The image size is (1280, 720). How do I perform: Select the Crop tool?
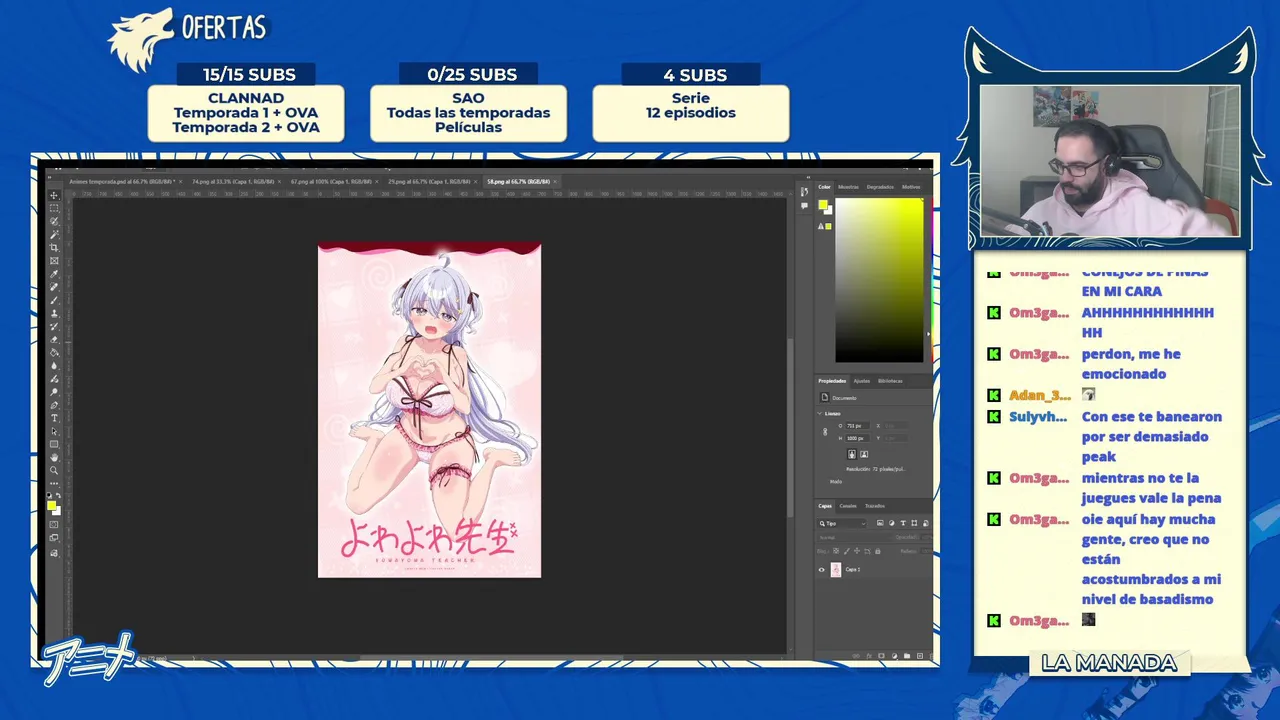coord(54,248)
